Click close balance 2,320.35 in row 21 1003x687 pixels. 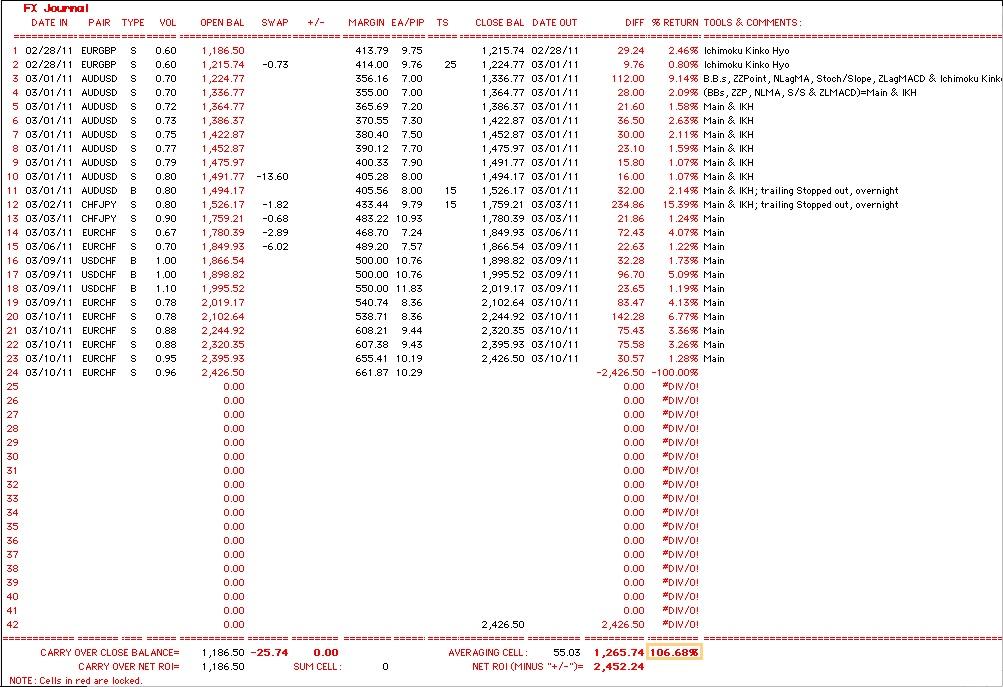point(503,331)
